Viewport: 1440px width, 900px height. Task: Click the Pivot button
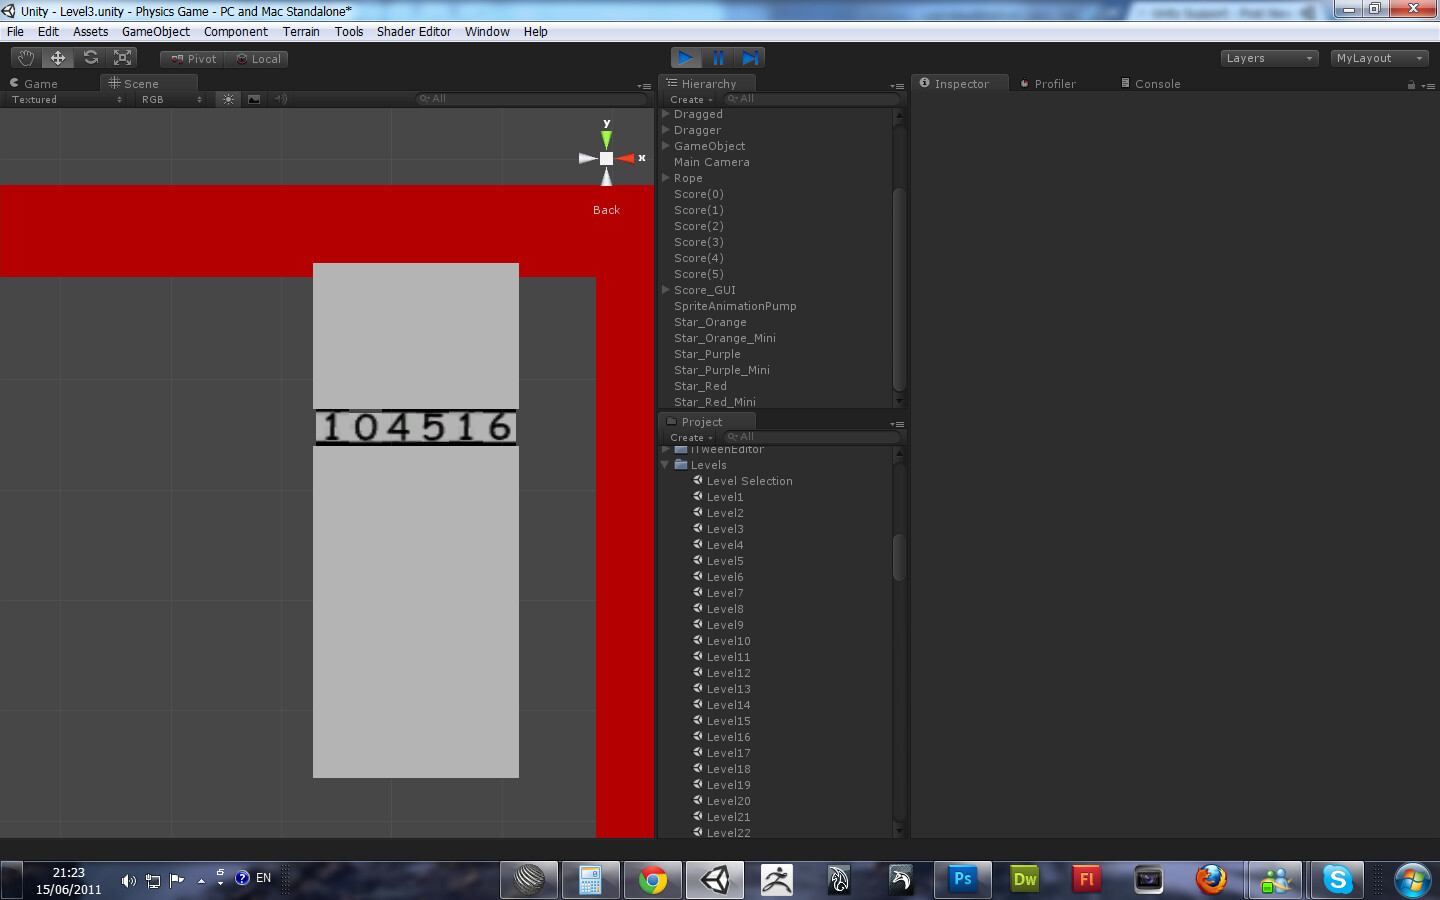[191, 58]
